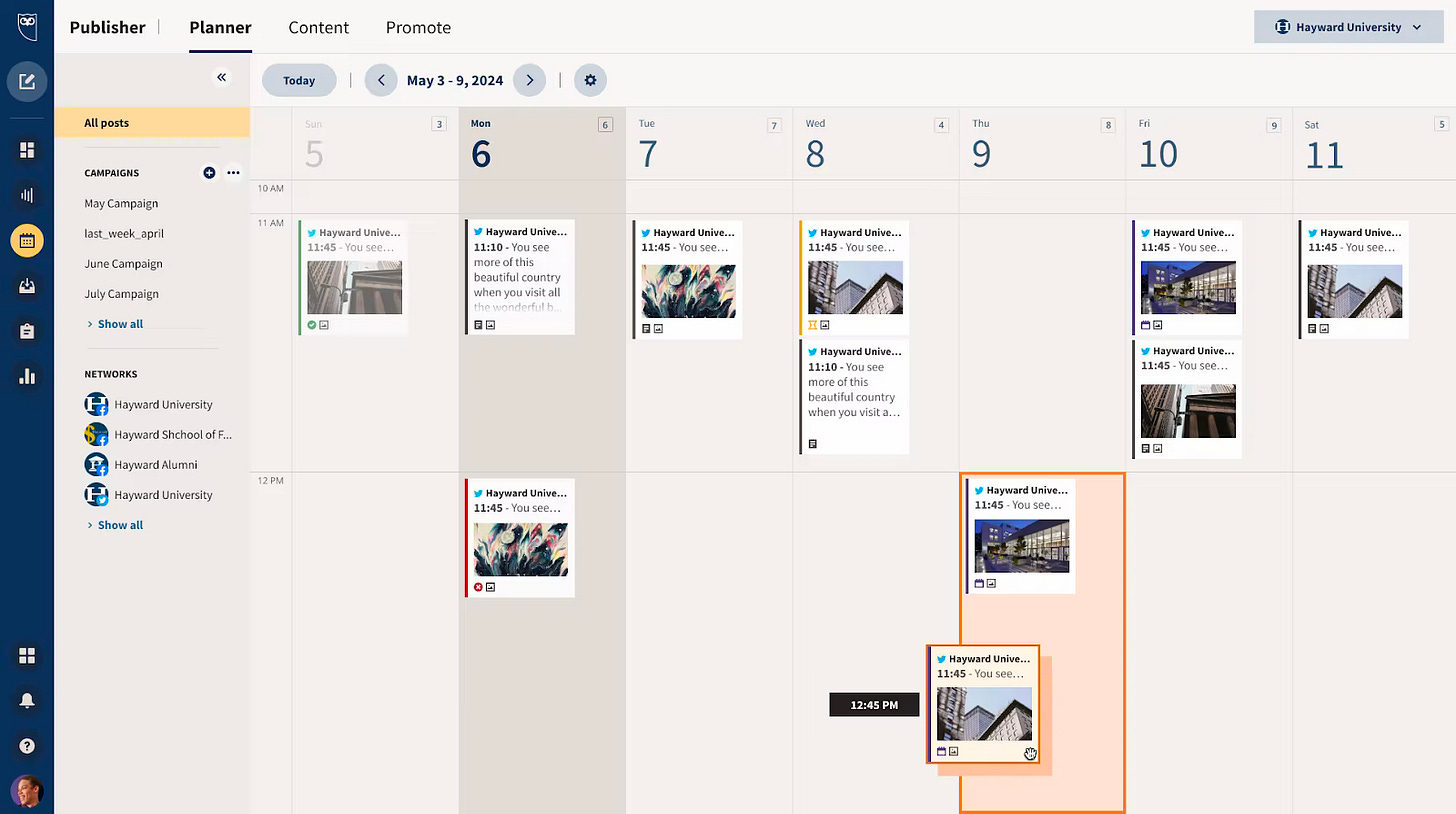Screen dimensions: 1456x814
Task: Open the clipboard assignments icon in sidebar
Action: click(27, 331)
